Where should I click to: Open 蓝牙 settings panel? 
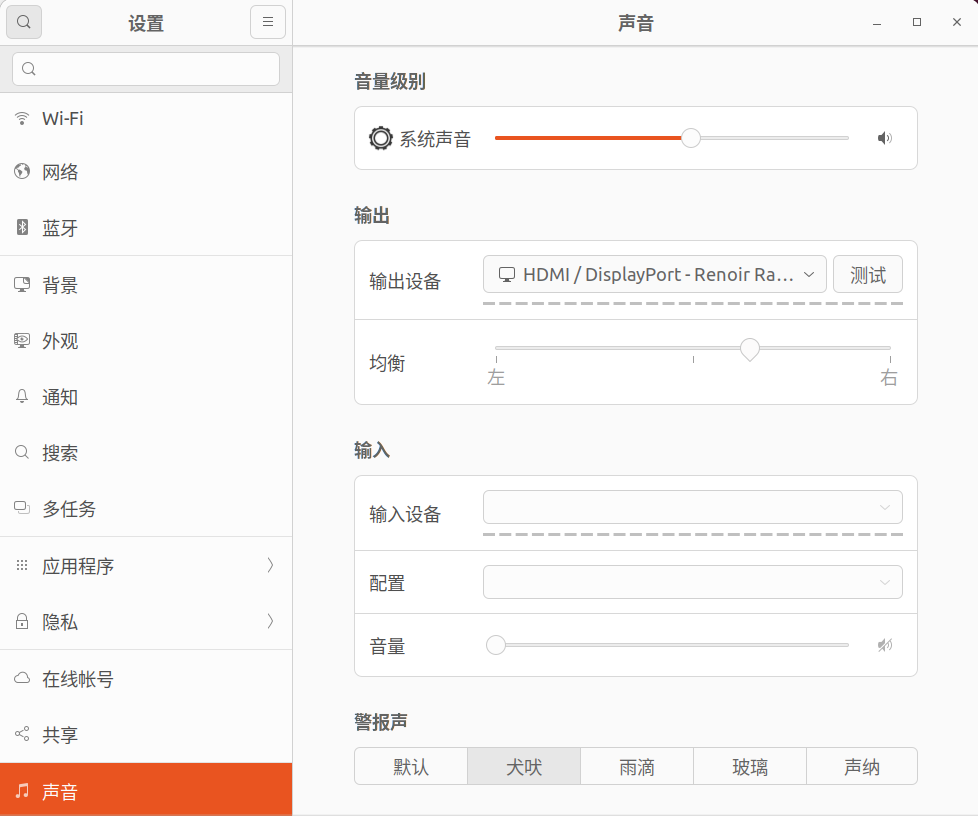[x=146, y=228]
